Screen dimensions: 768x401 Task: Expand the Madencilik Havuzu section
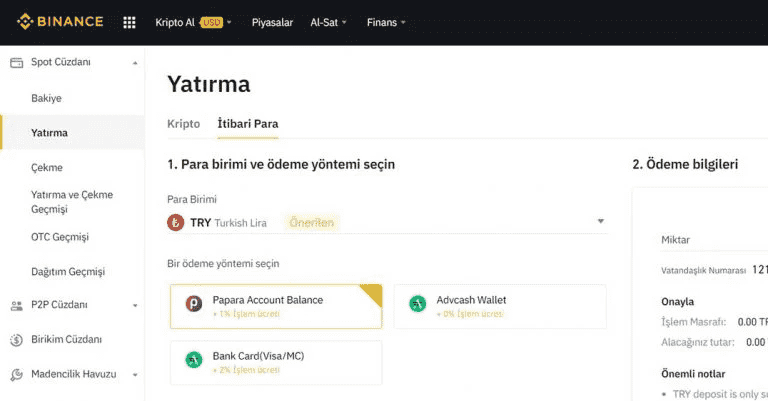click(135, 375)
